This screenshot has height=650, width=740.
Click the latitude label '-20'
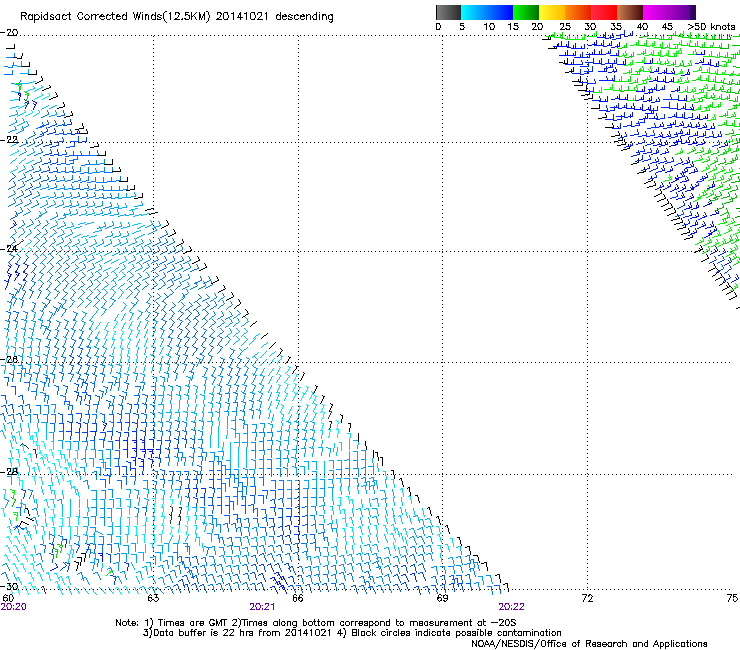pyautogui.click(x=9, y=32)
